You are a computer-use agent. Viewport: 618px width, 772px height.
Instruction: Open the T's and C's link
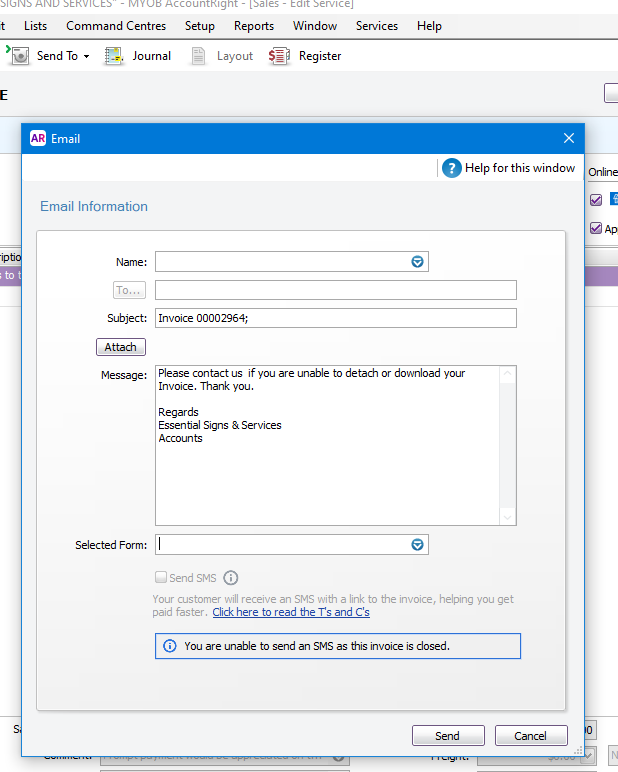pyautogui.click(x=291, y=612)
